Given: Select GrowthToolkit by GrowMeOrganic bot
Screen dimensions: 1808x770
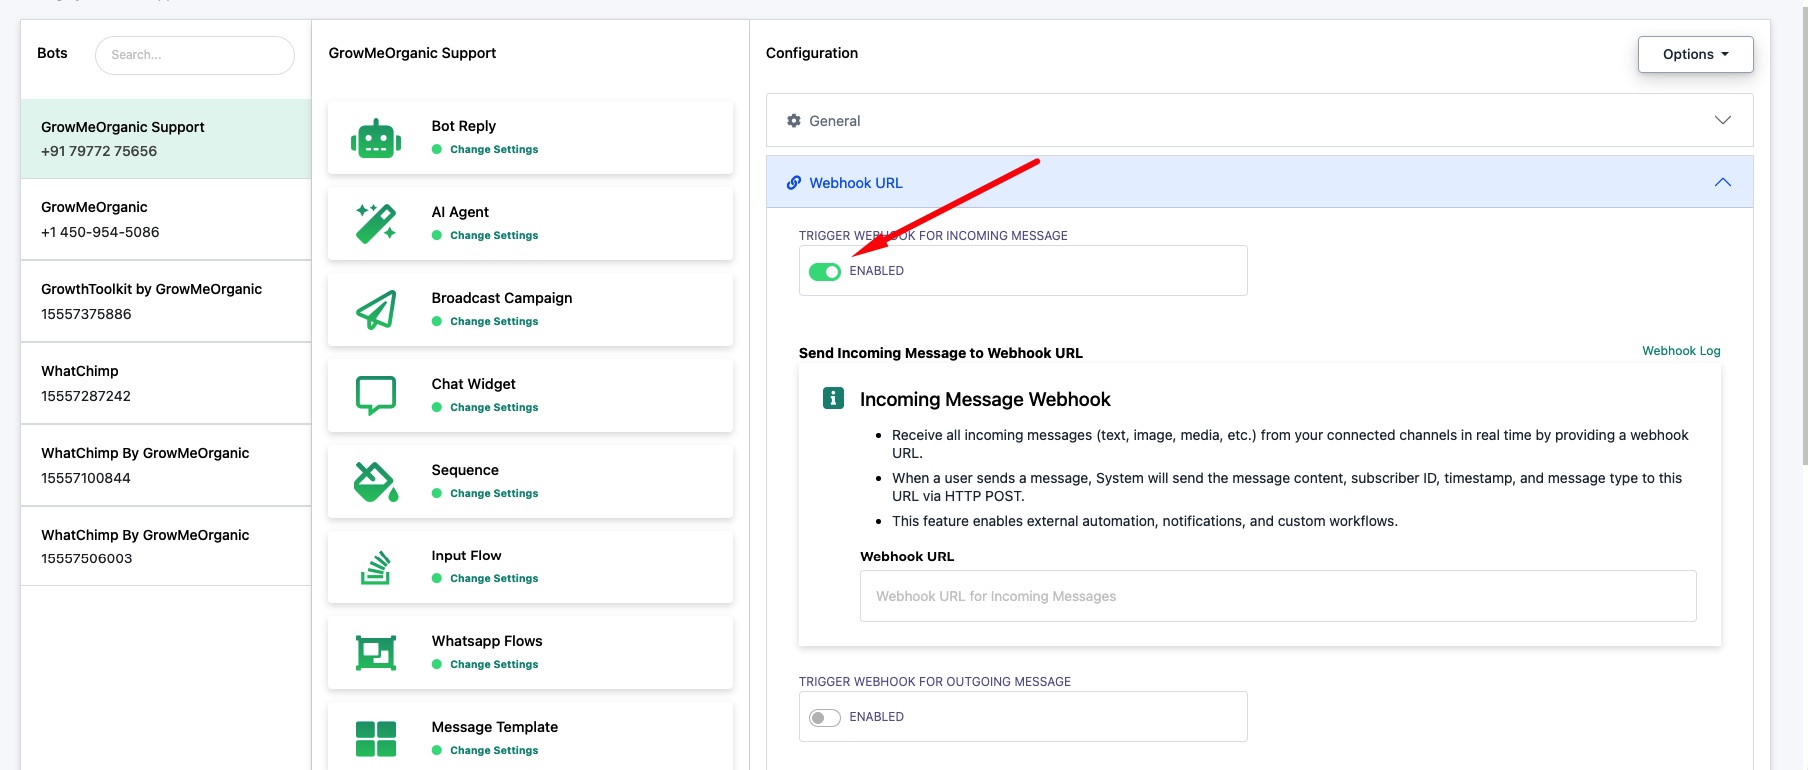Looking at the screenshot, I should [166, 301].
